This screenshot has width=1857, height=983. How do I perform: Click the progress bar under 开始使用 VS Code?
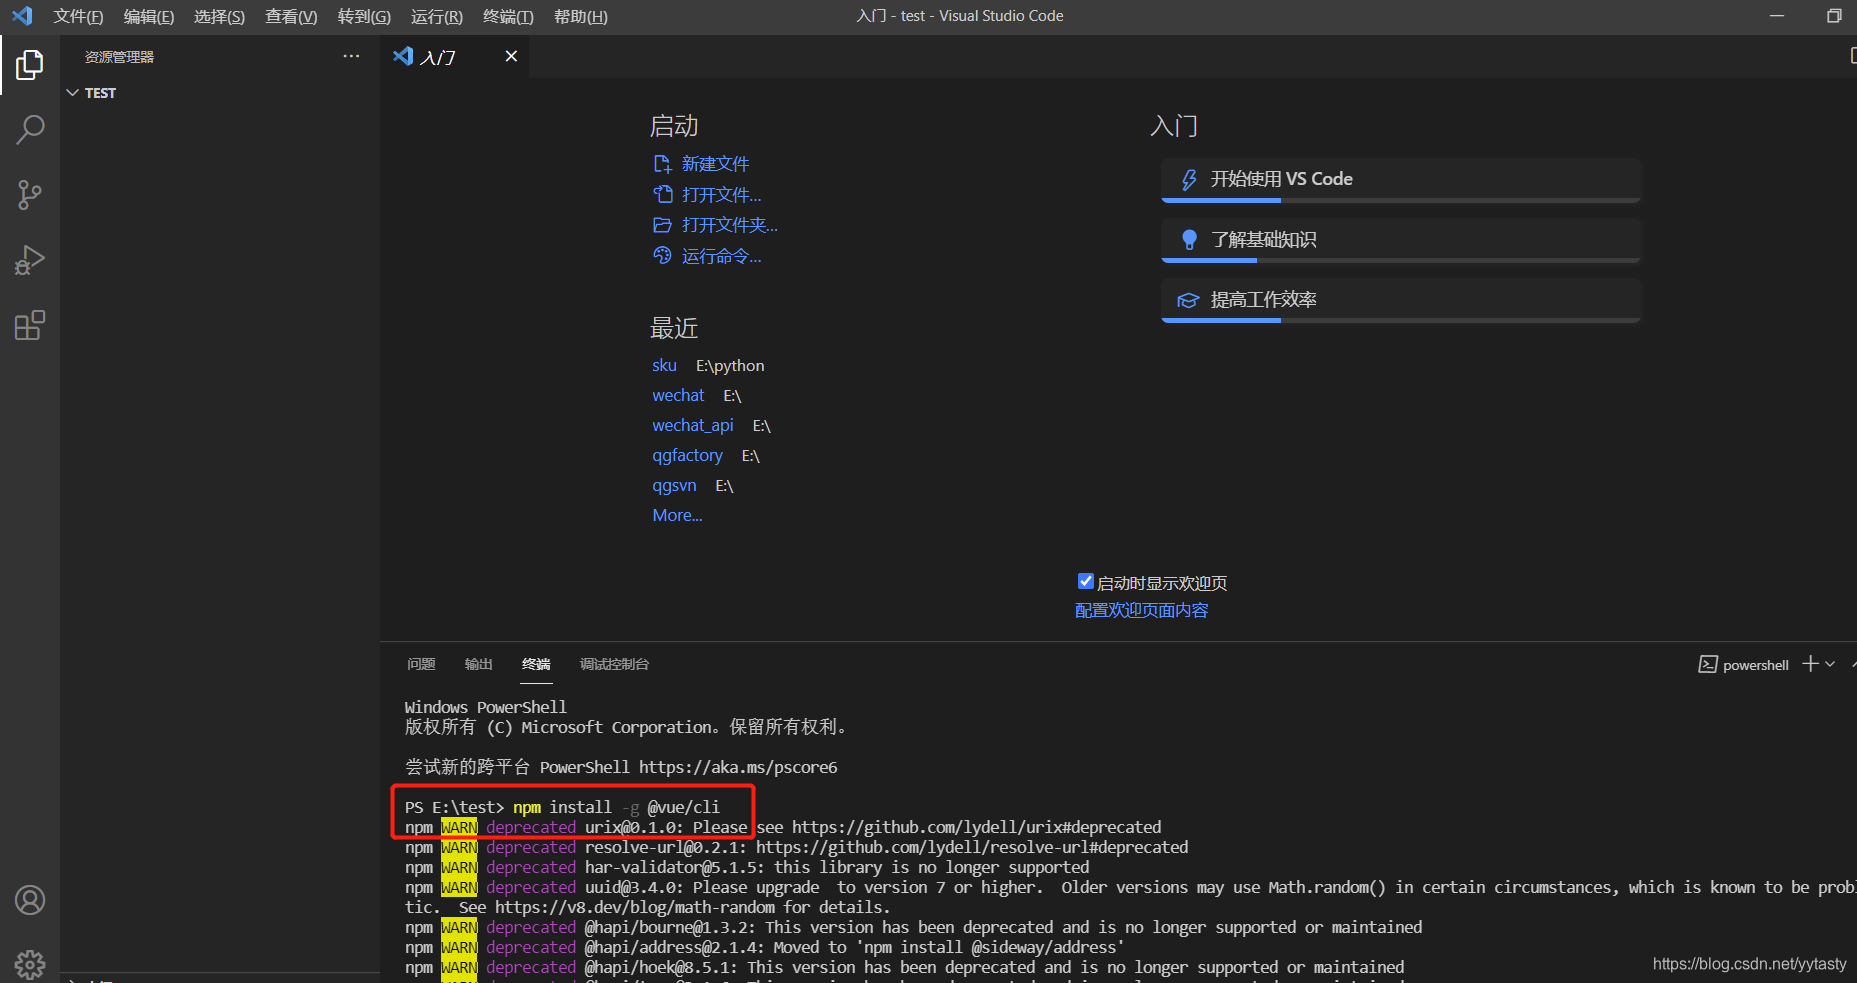tap(1401, 200)
